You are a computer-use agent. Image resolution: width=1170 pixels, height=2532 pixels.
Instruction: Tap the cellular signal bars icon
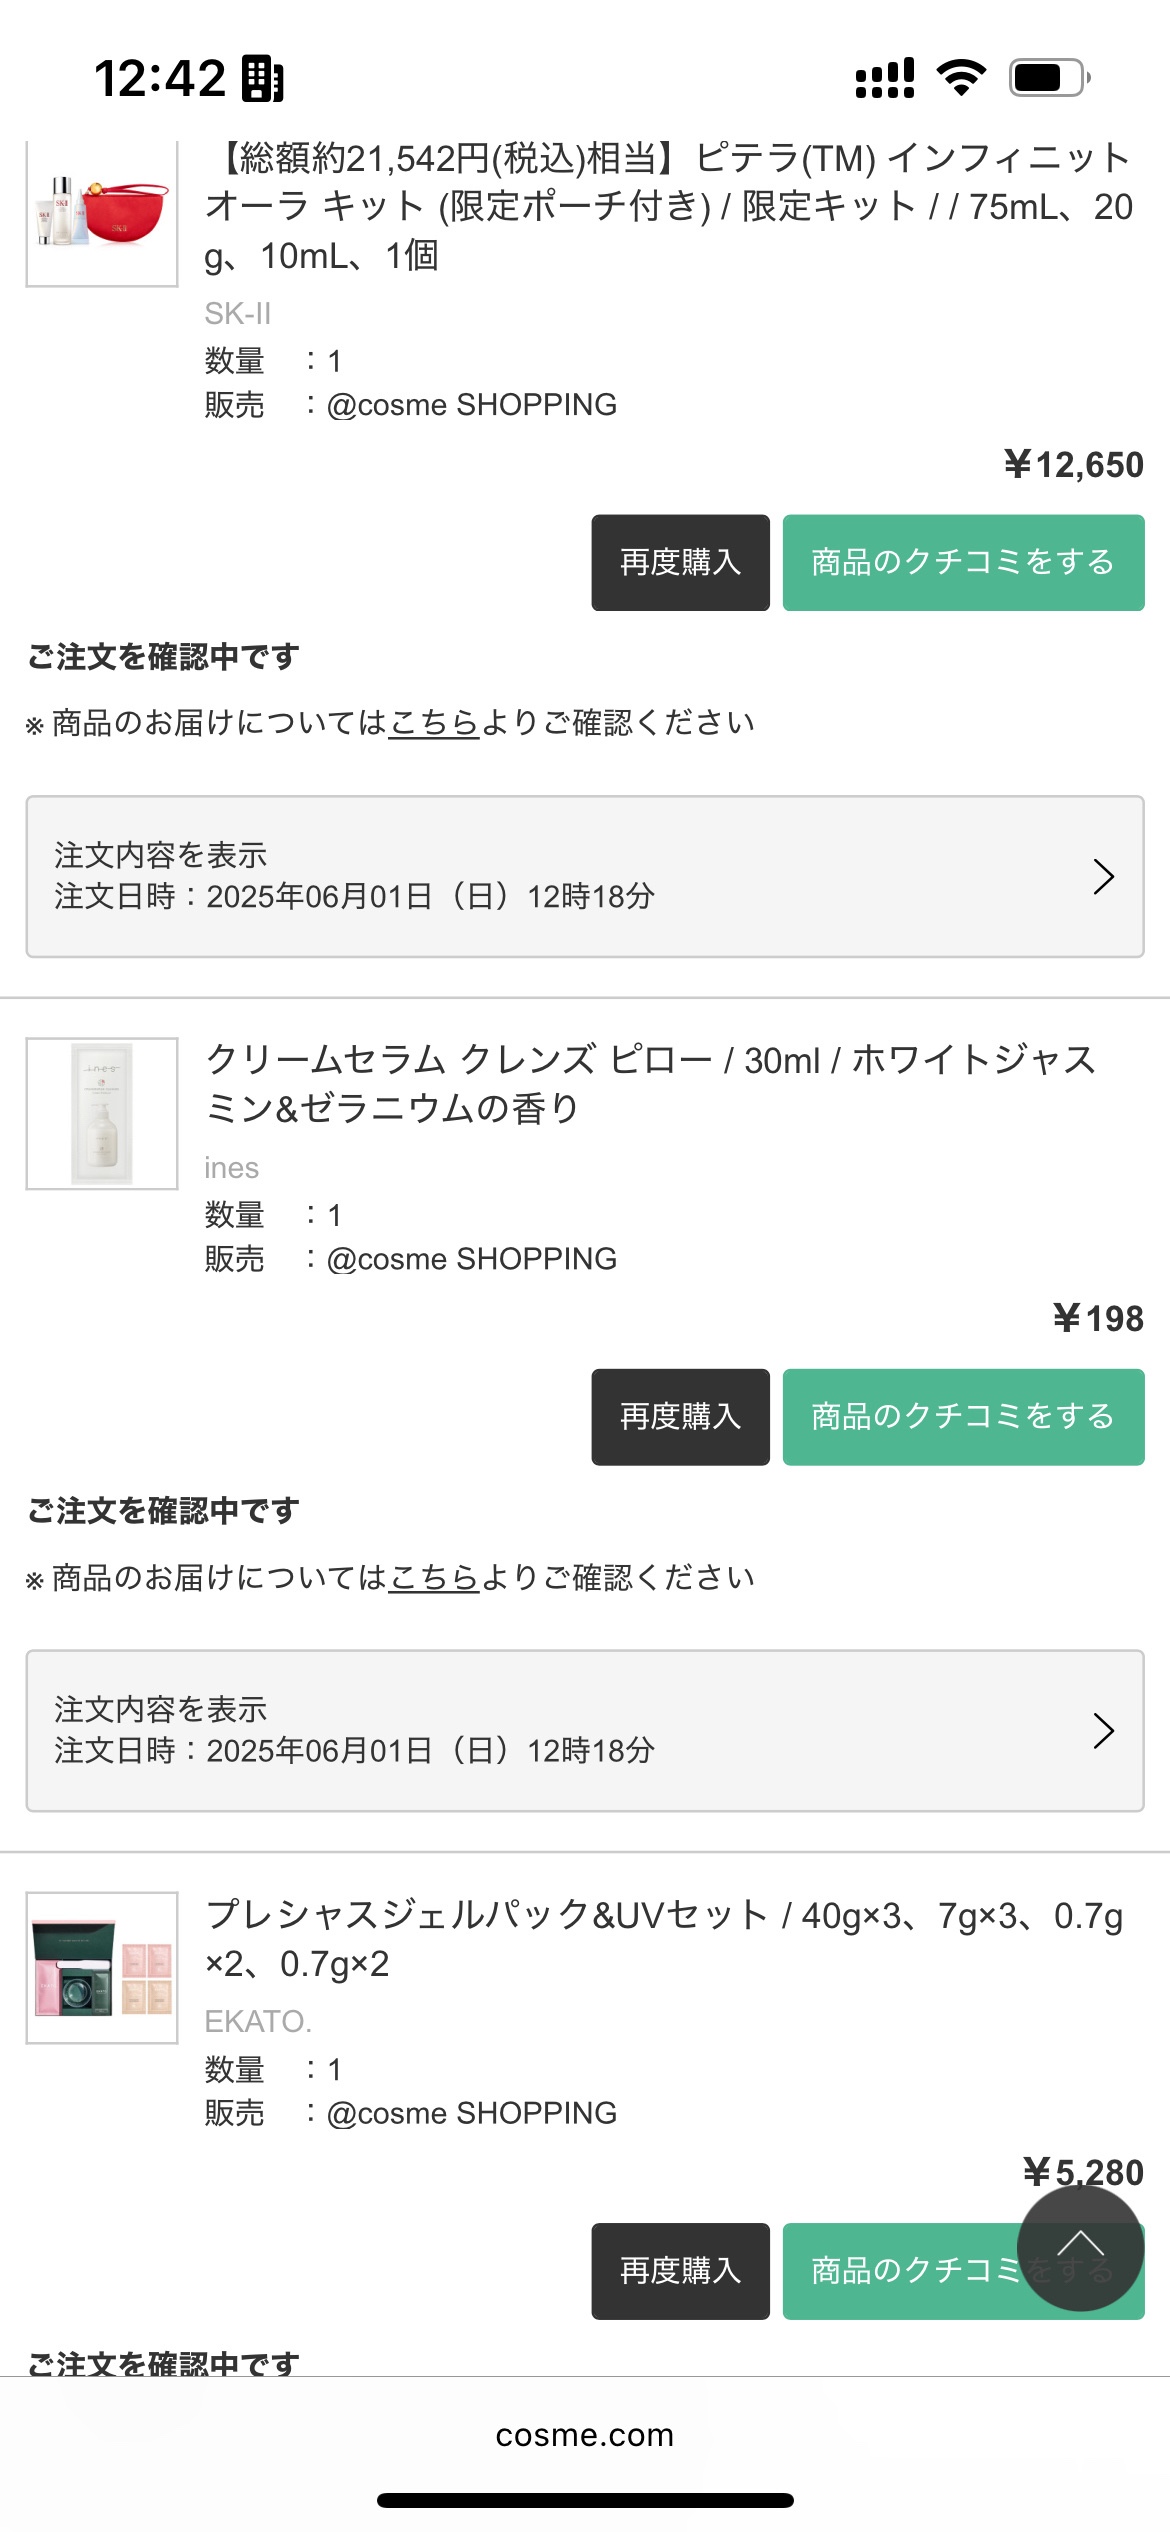tap(884, 78)
